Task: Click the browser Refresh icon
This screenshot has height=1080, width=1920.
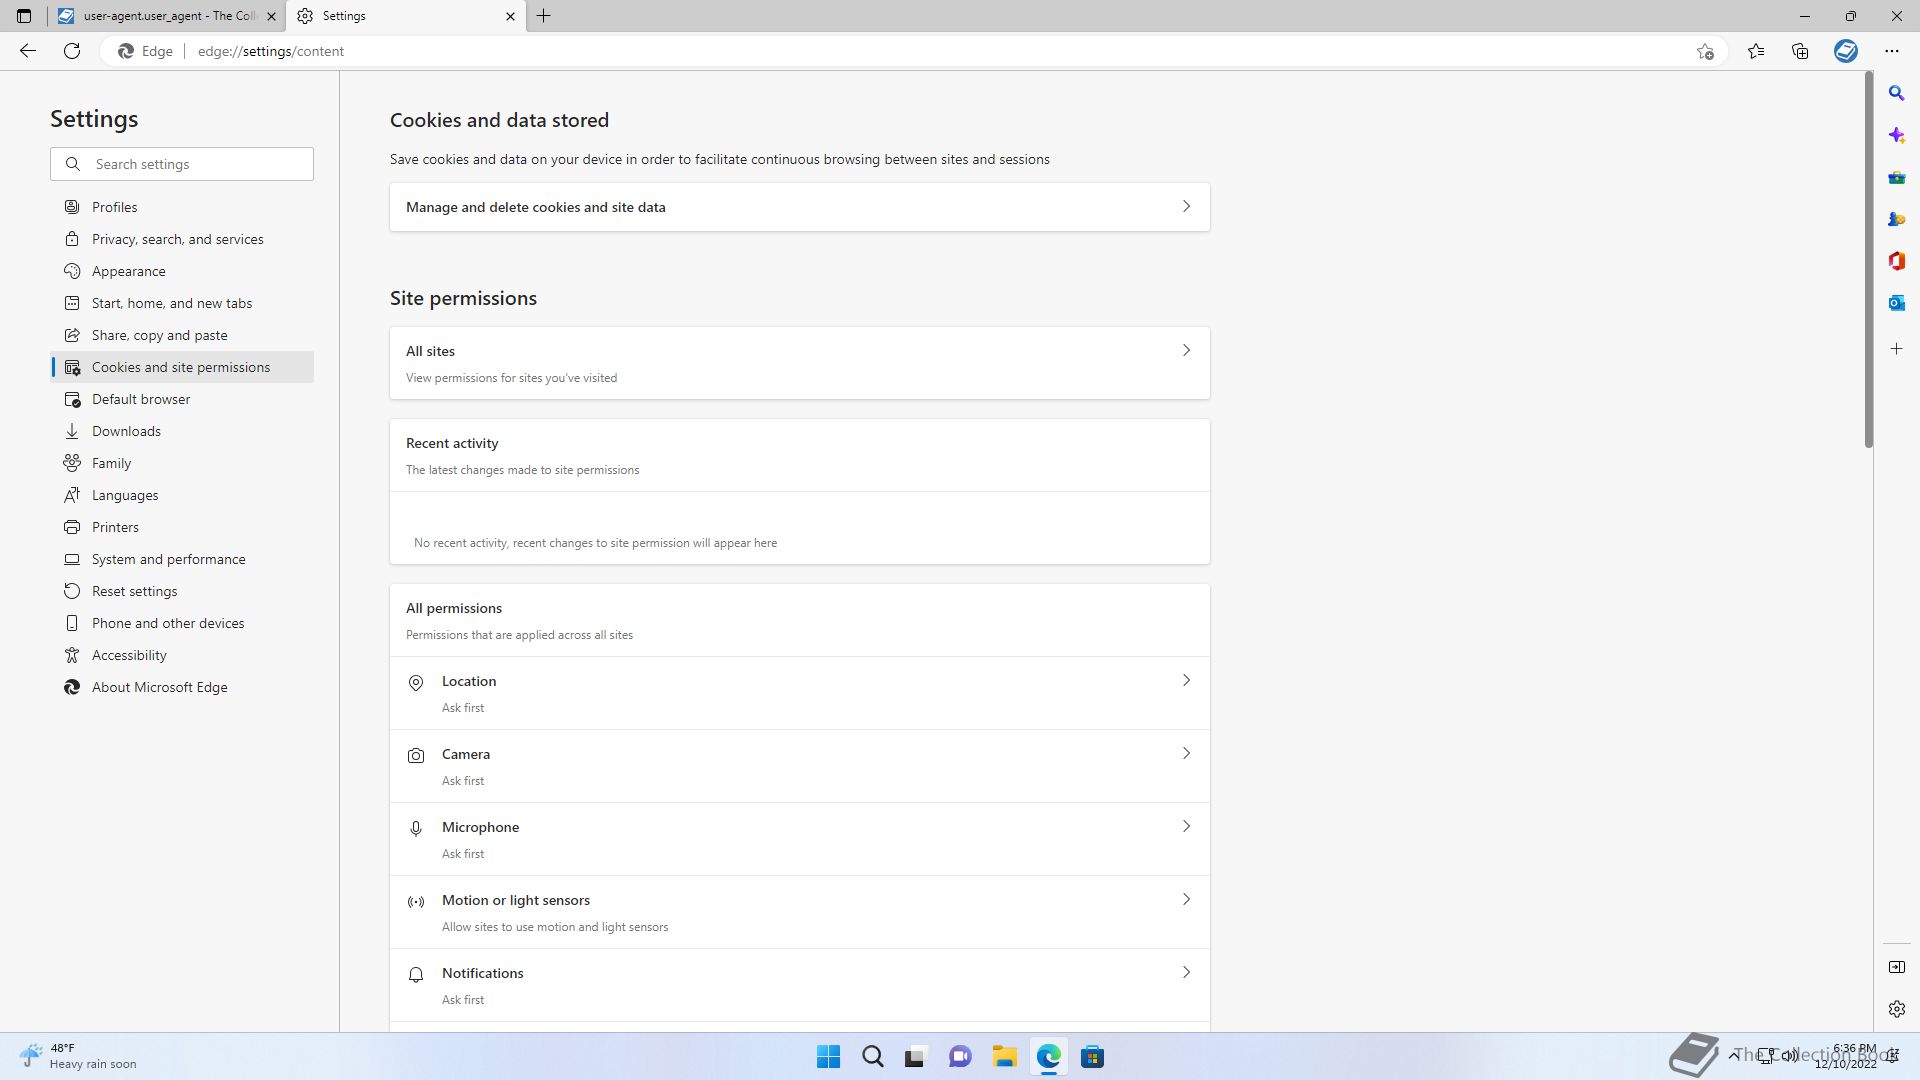Action: coord(72,51)
